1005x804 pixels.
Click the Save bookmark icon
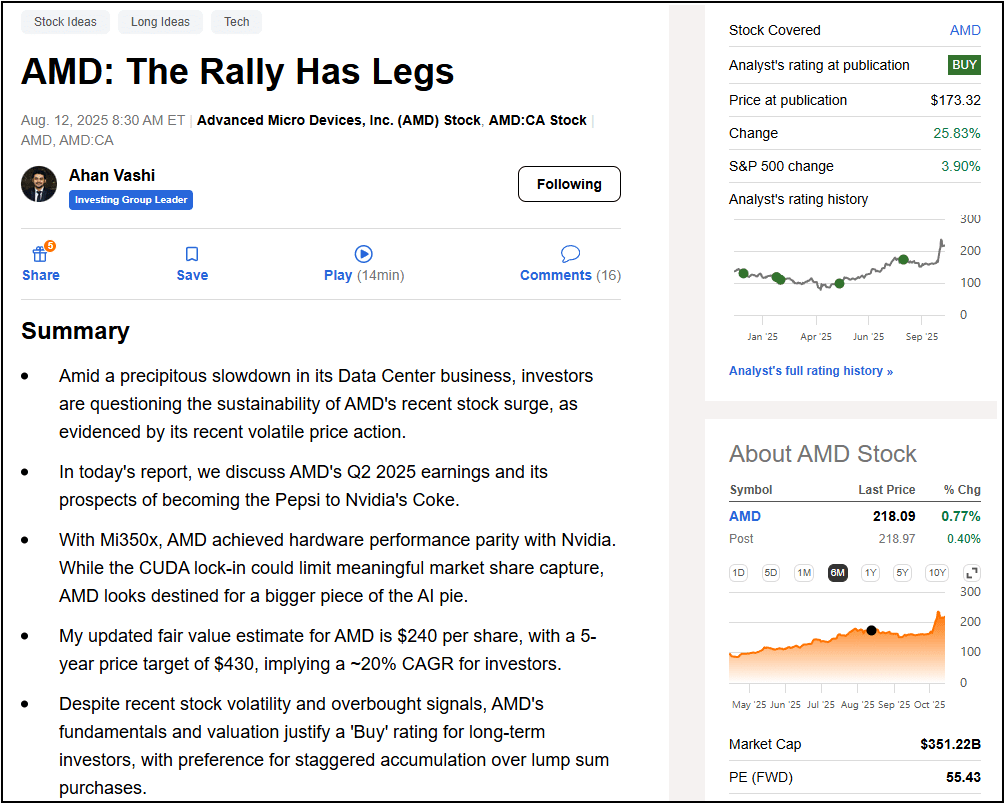[192, 254]
